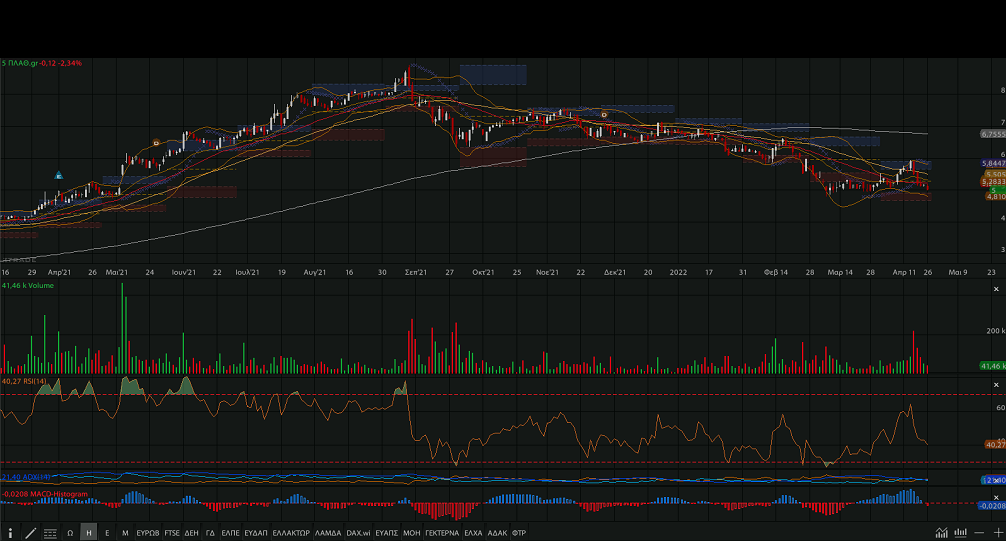Viewport: 1006px width, 541px height.
Task: Open the data table list icon
Action: point(50,533)
